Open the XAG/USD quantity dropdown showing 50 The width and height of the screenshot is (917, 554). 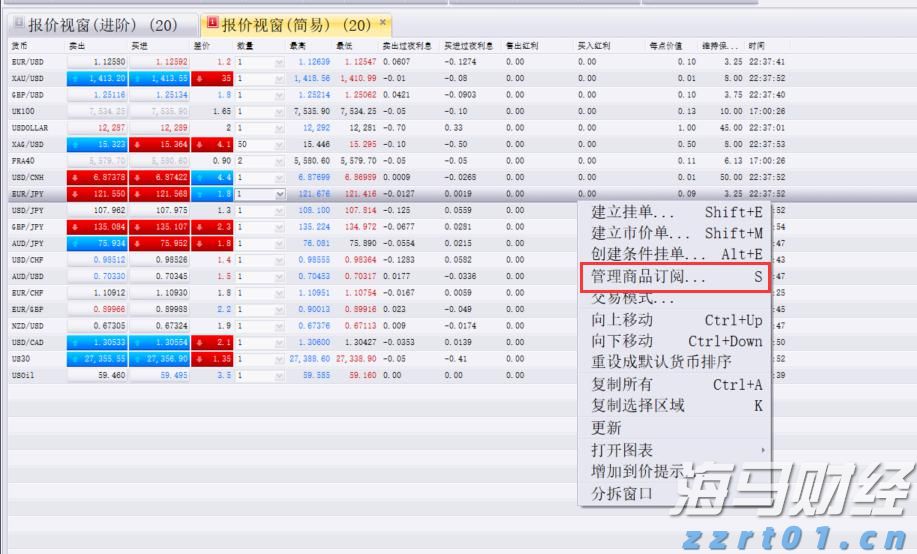click(x=279, y=145)
